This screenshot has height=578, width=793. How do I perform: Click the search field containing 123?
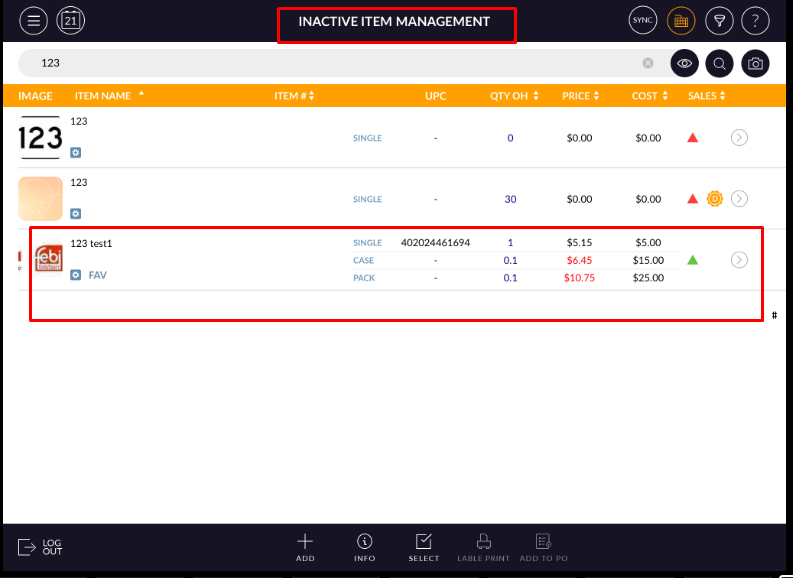[x=330, y=63]
